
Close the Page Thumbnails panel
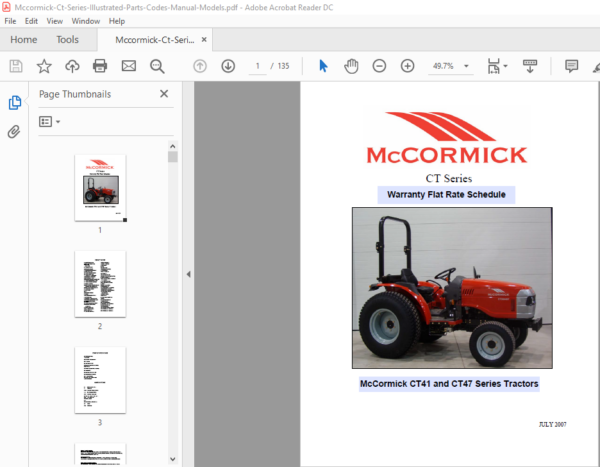pos(164,94)
